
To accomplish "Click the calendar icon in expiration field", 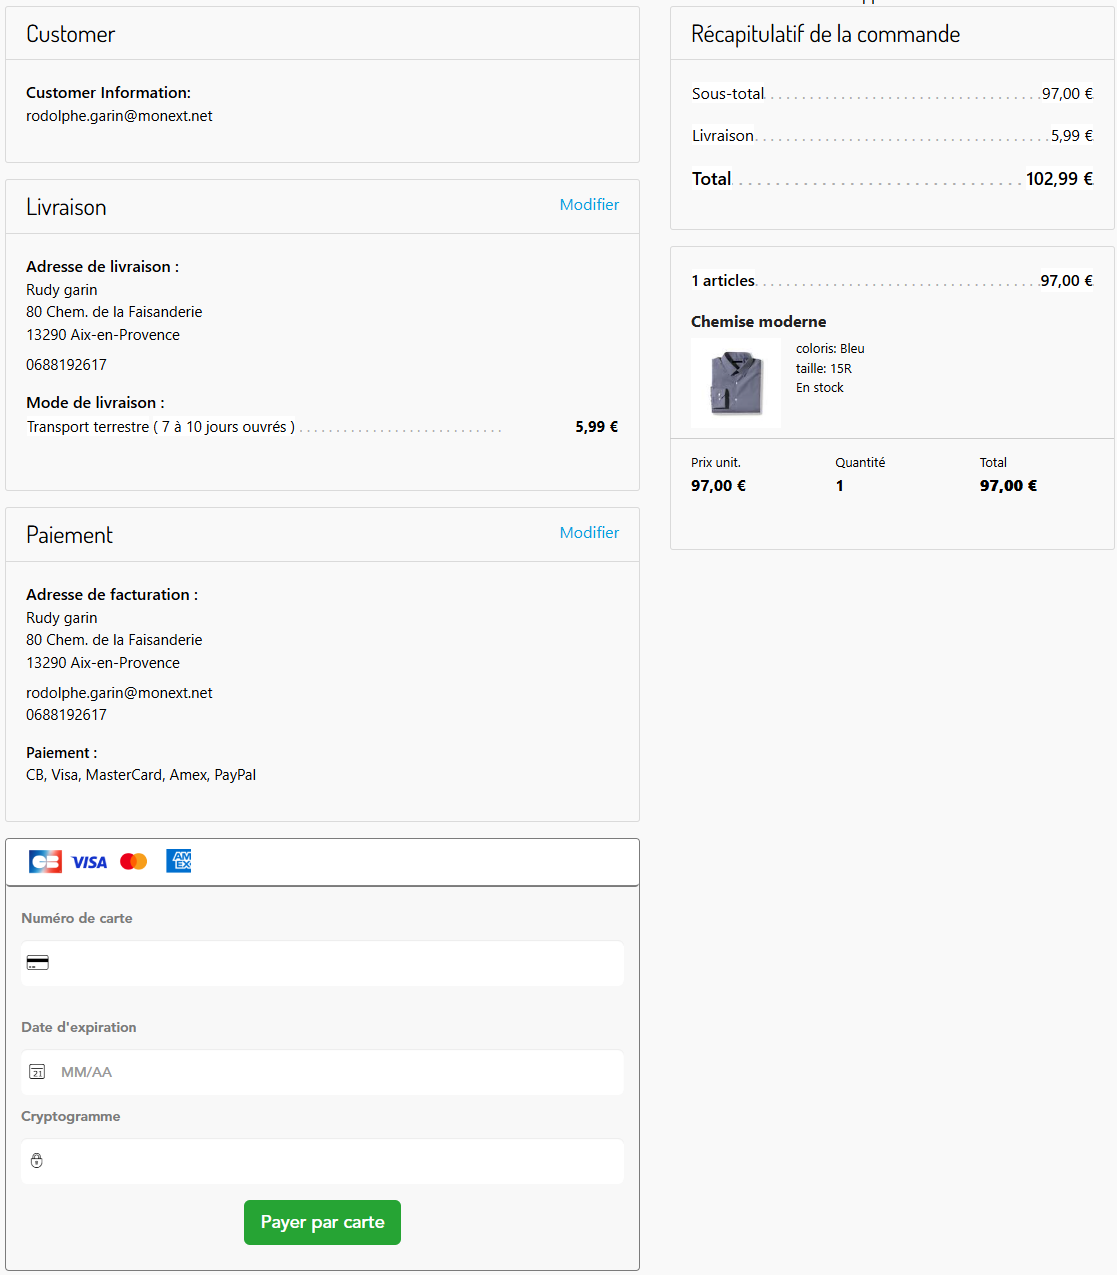I will (x=37, y=1072).
